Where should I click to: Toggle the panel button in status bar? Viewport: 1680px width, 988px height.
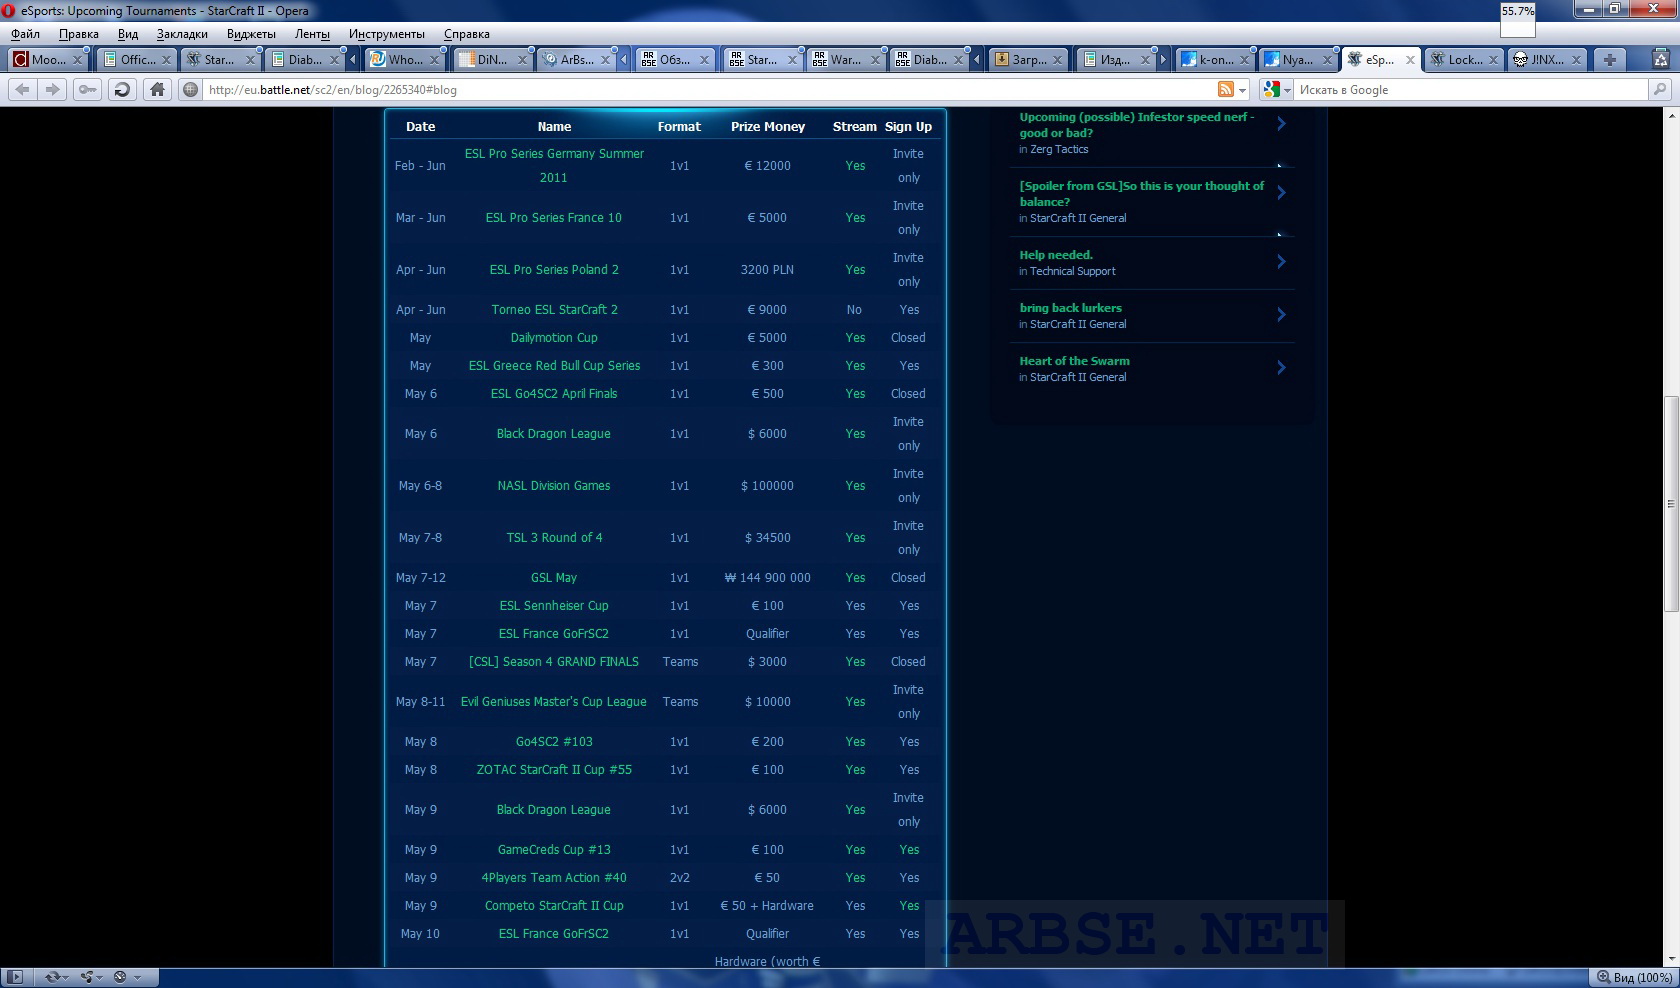(x=16, y=977)
